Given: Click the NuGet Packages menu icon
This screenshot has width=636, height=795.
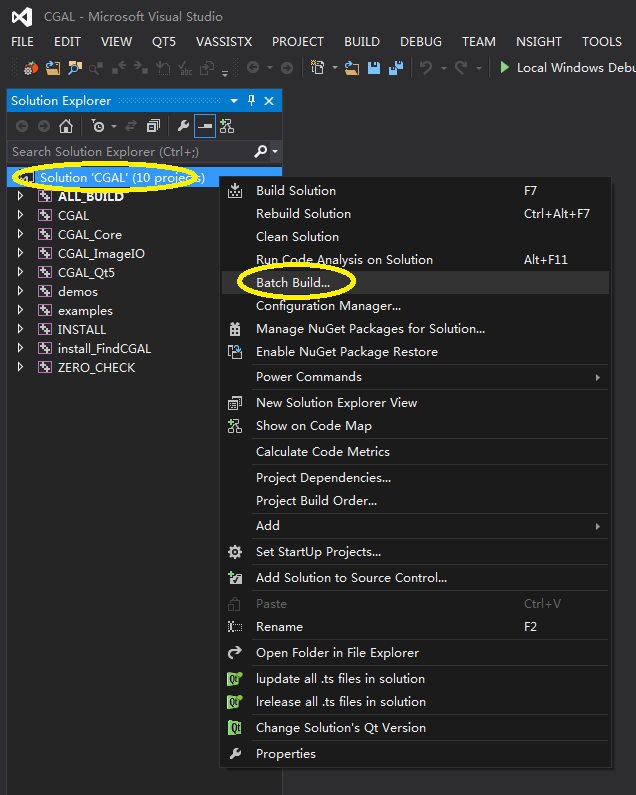Looking at the screenshot, I should point(235,329).
